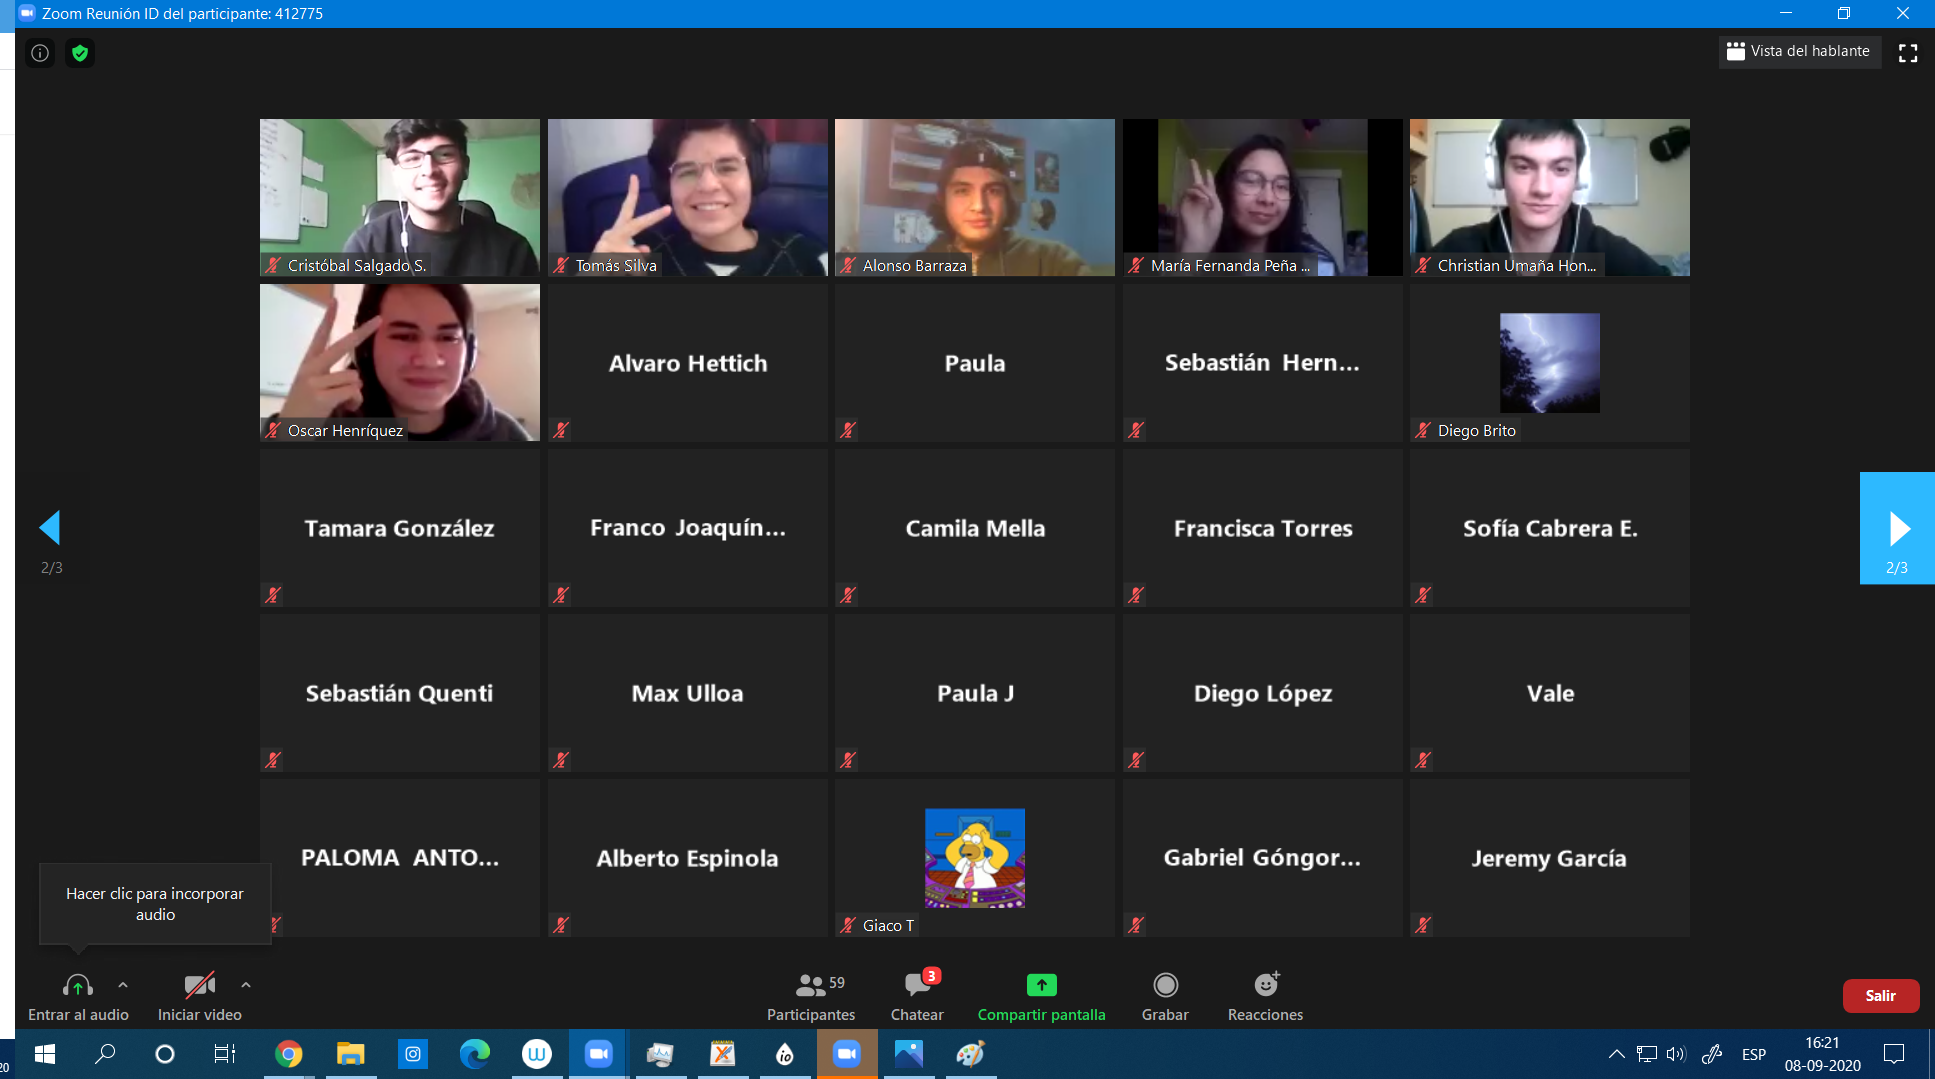Toggle camera on with Iniciar video
This screenshot has height=1079, width=1935.
(199, 996)
